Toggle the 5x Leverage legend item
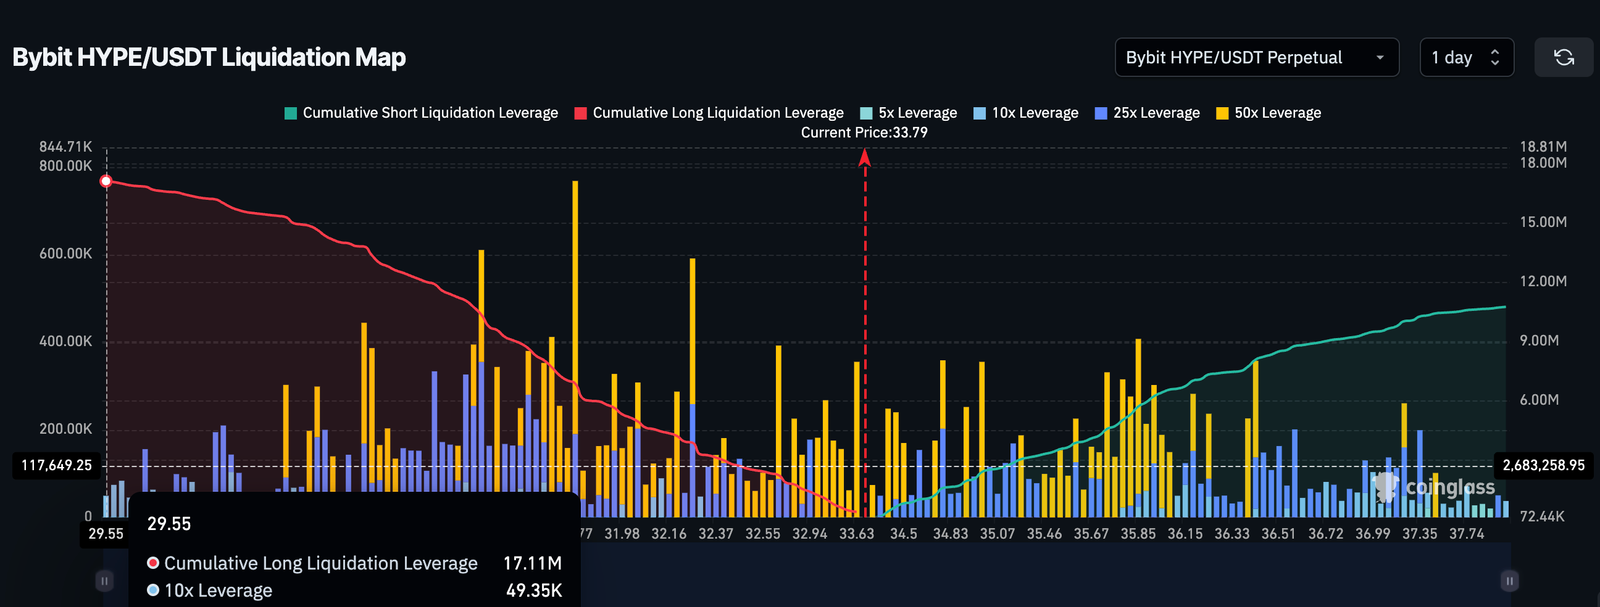Image resolution: width=1600 pixels, height=607 pixels. (x=908, y=113)
